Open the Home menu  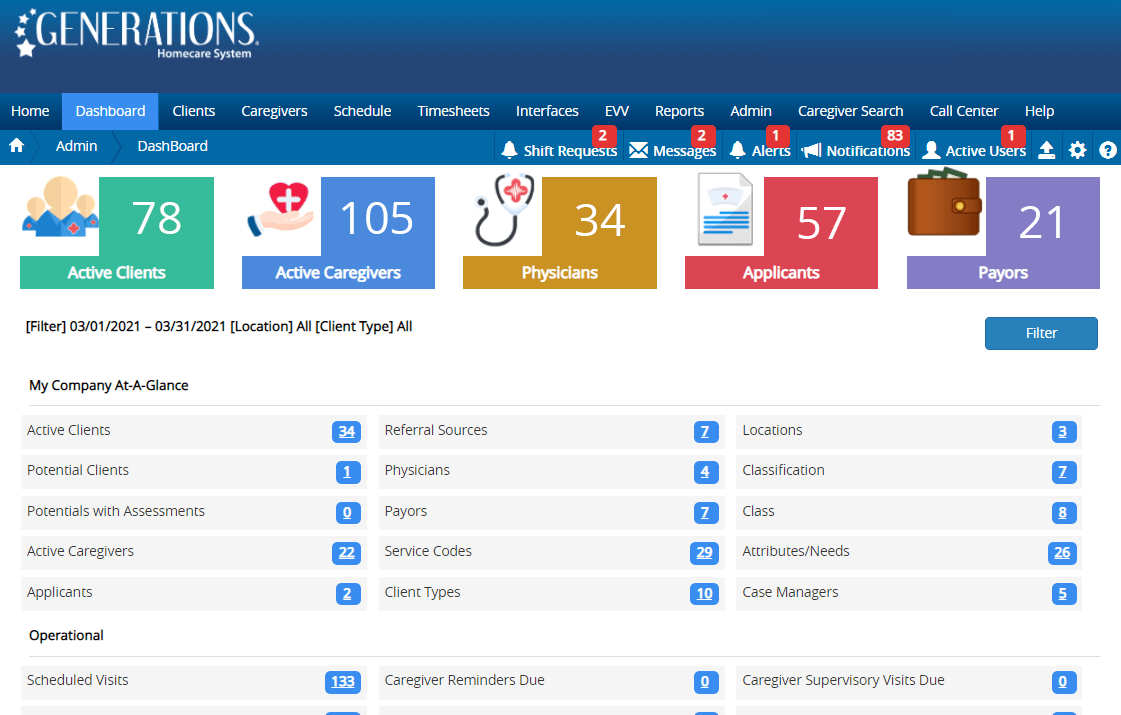point(30,111)
